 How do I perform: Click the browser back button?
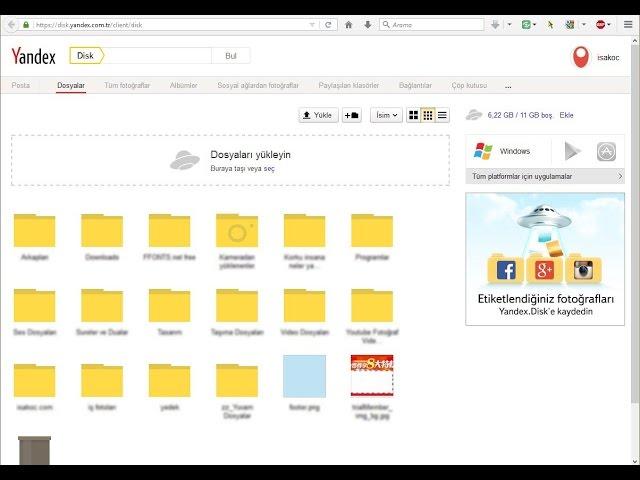click(11, 24)
